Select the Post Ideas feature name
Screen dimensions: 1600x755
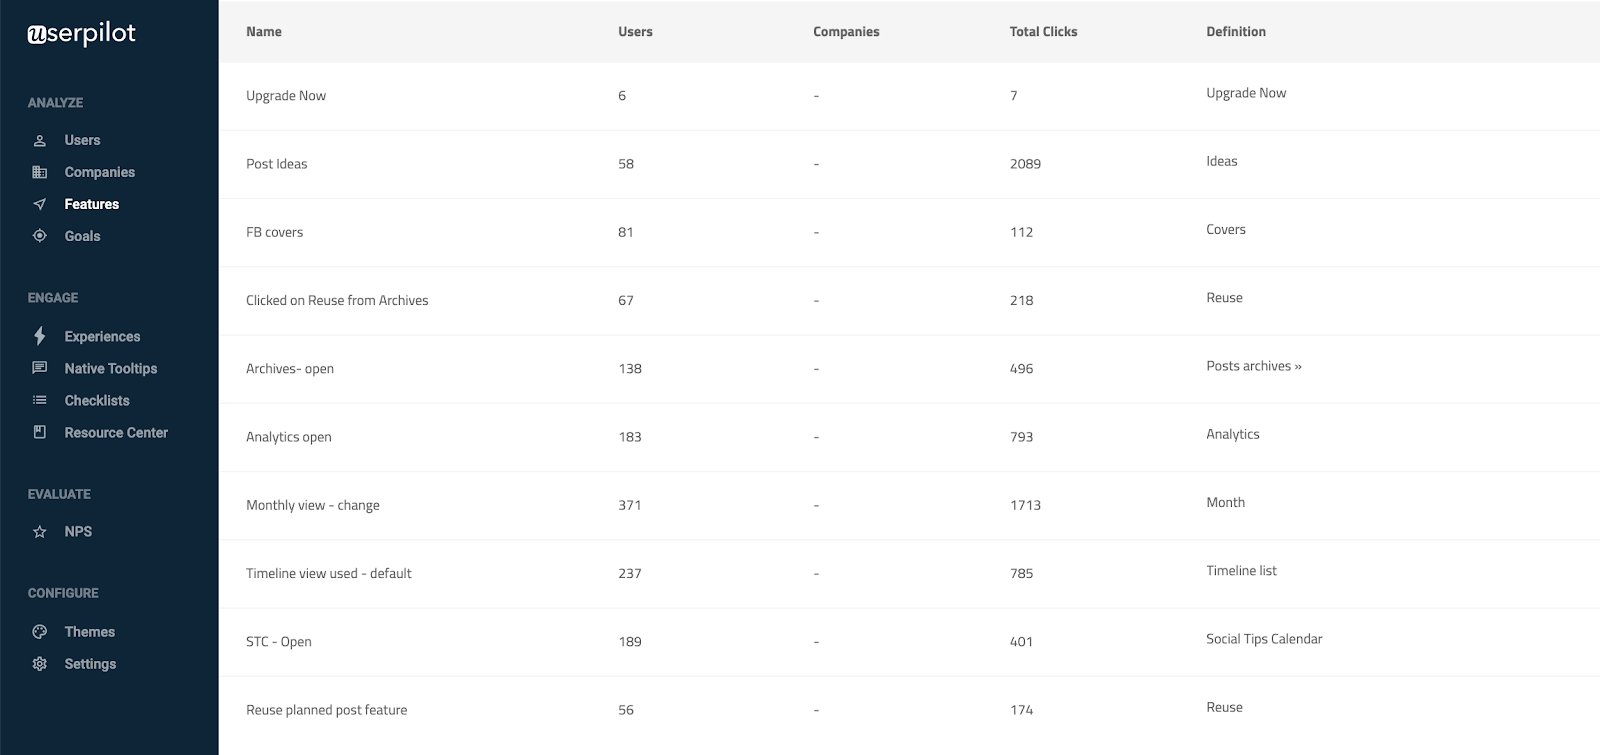(277, 164)
